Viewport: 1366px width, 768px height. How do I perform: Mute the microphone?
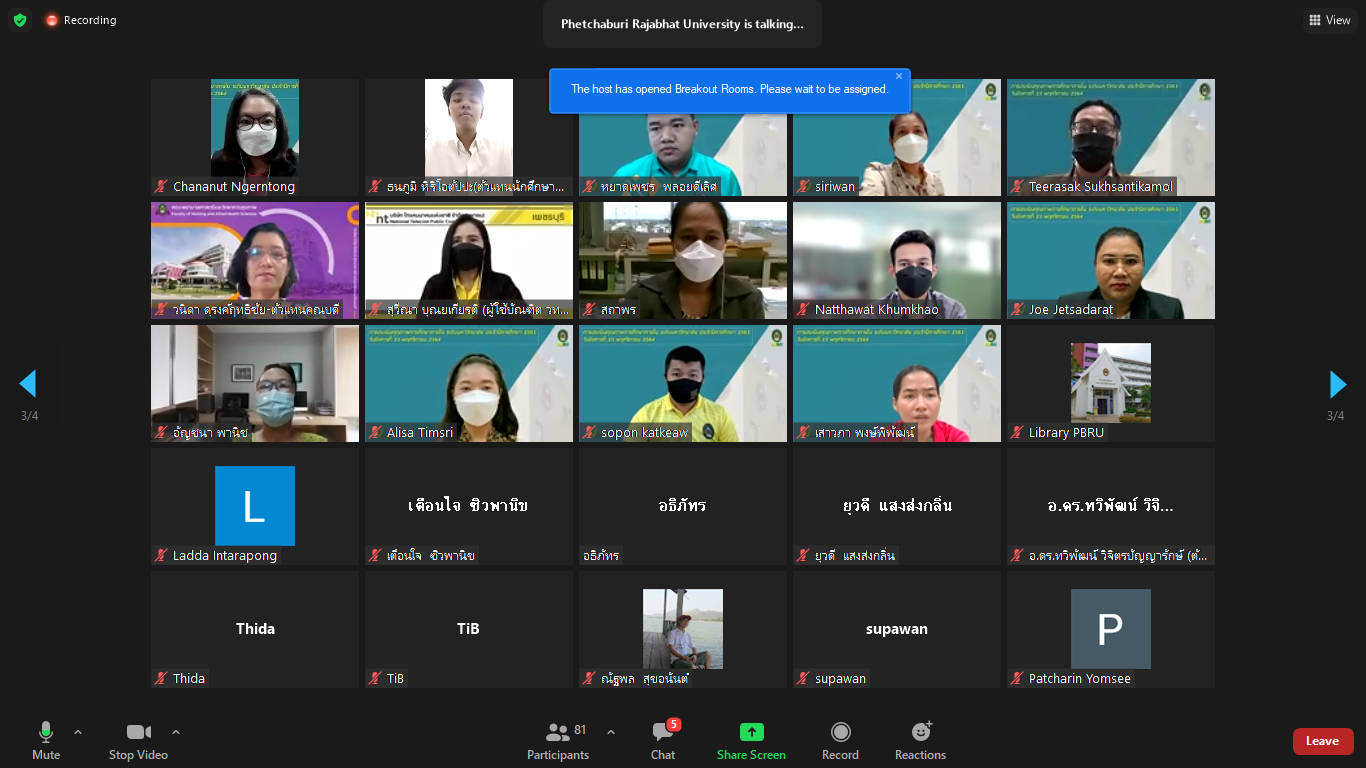(x=46, y=740)
